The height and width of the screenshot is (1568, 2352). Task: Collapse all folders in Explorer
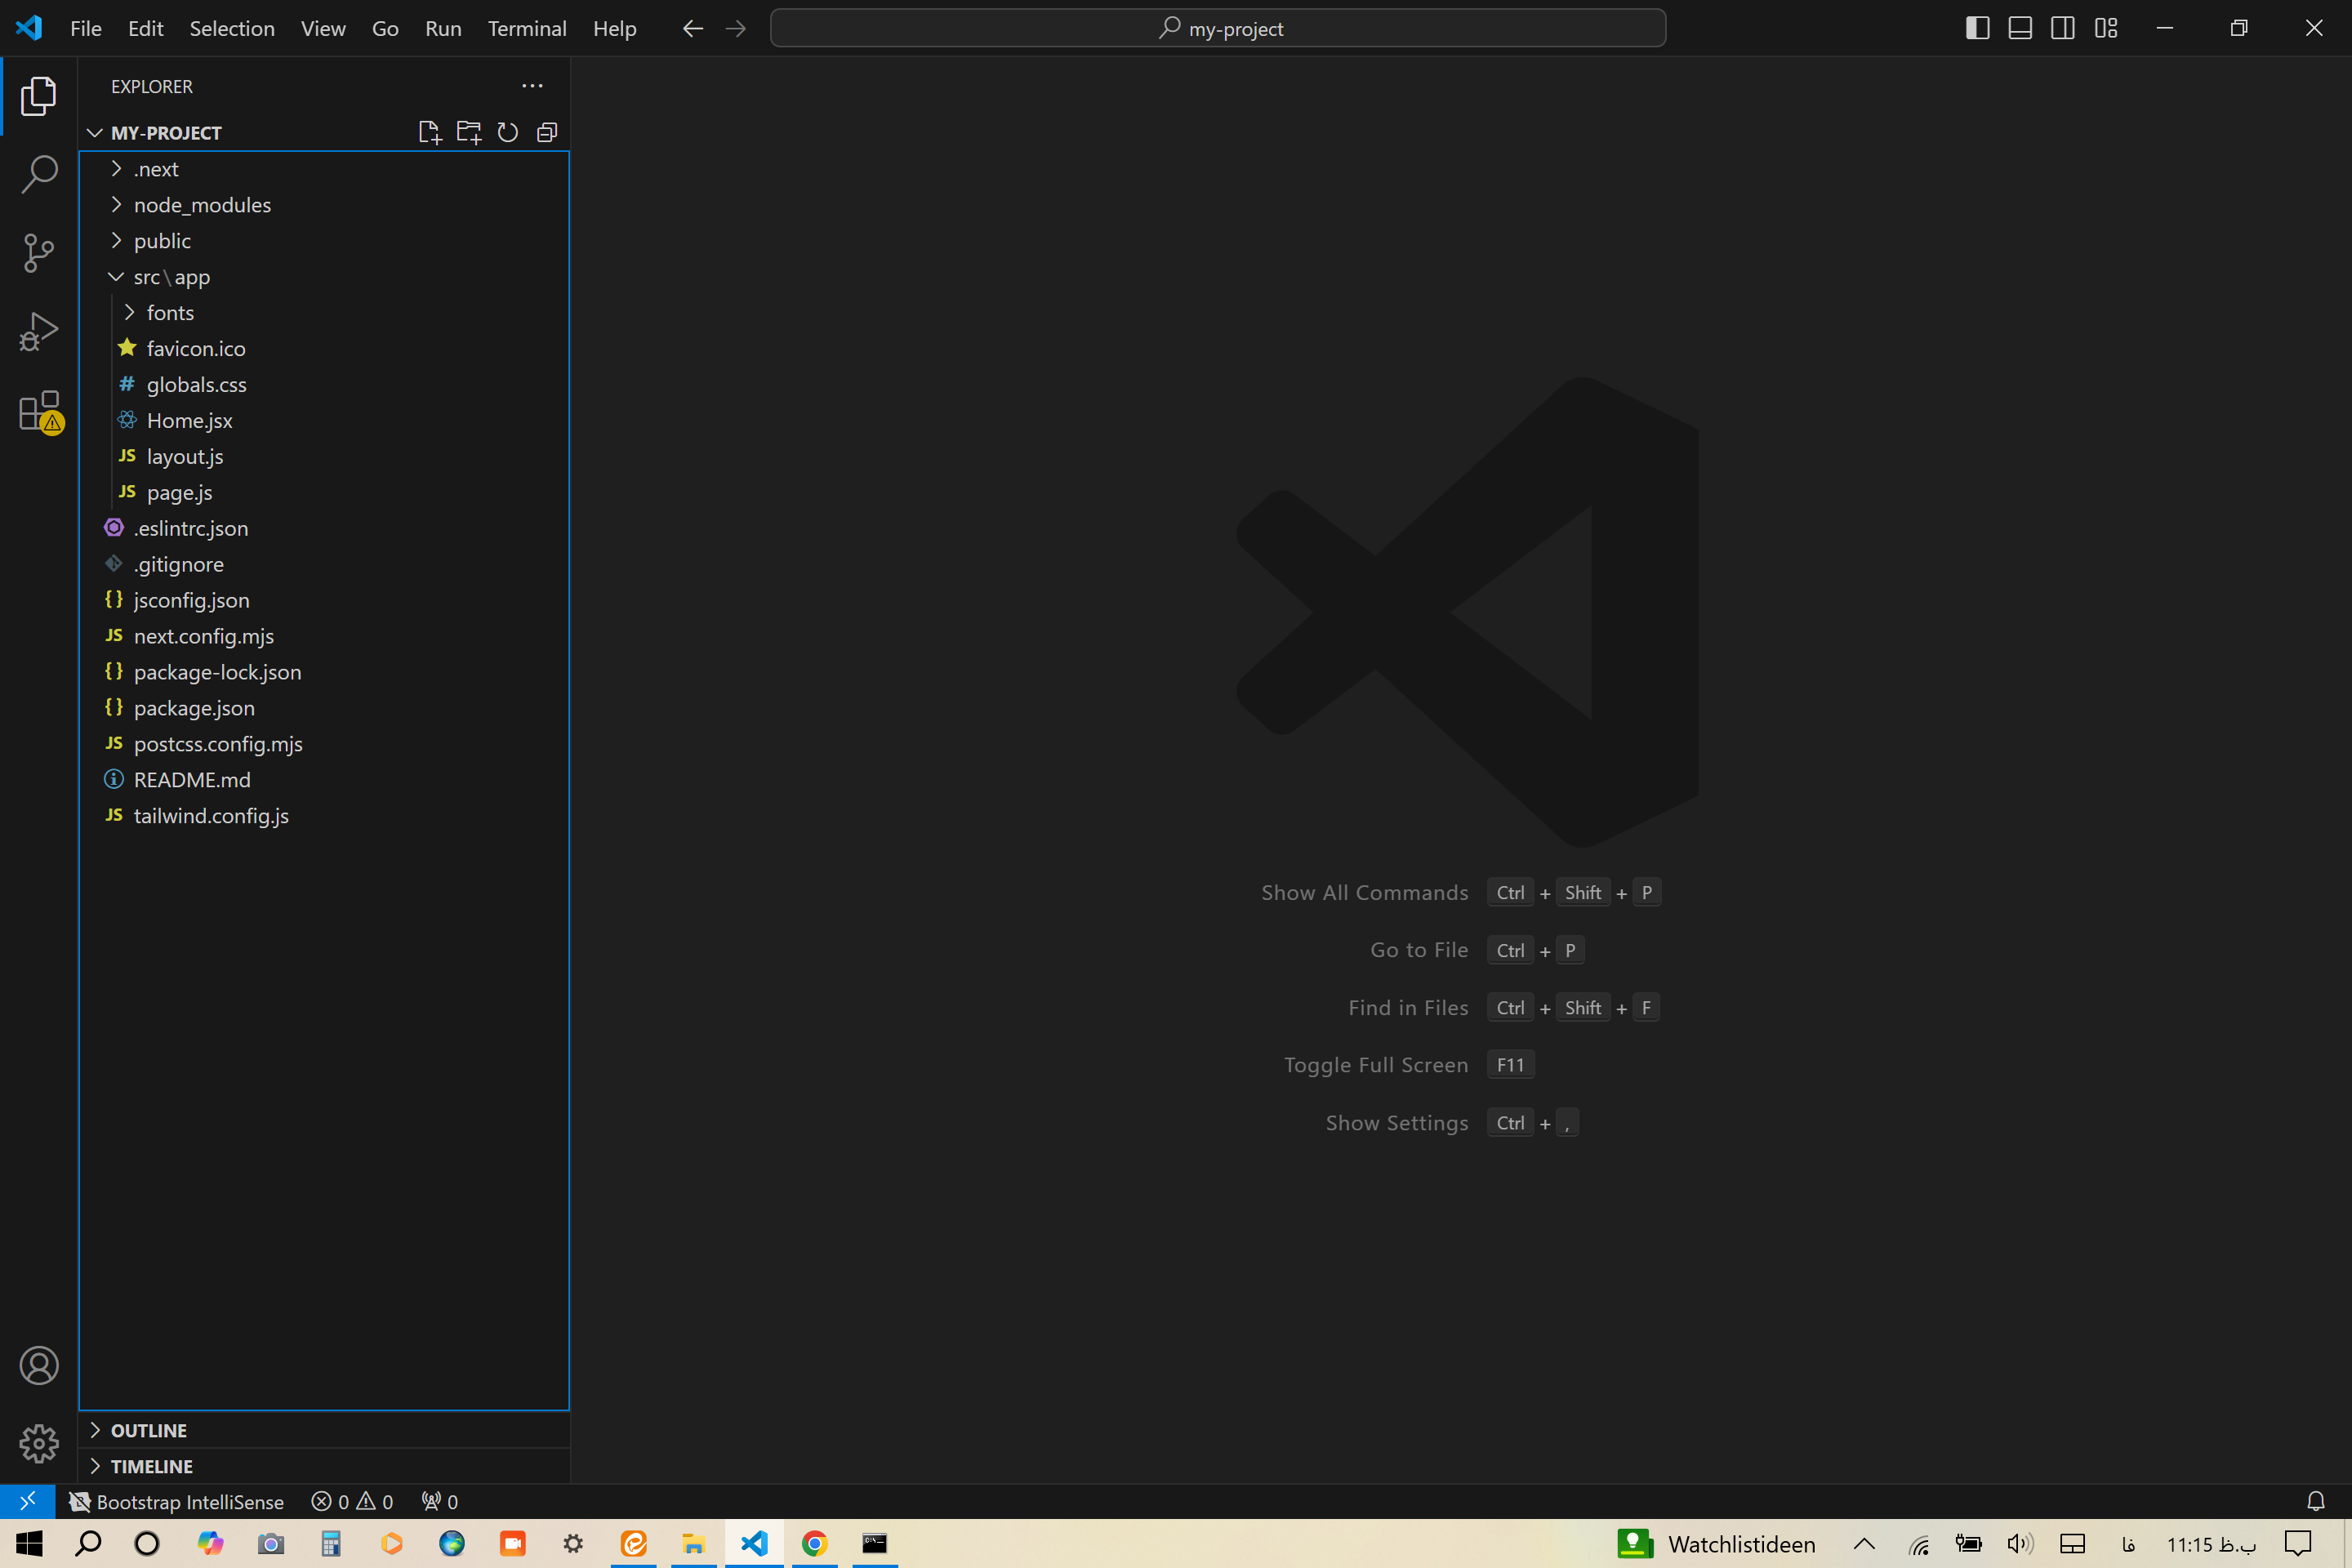point(547,132)
